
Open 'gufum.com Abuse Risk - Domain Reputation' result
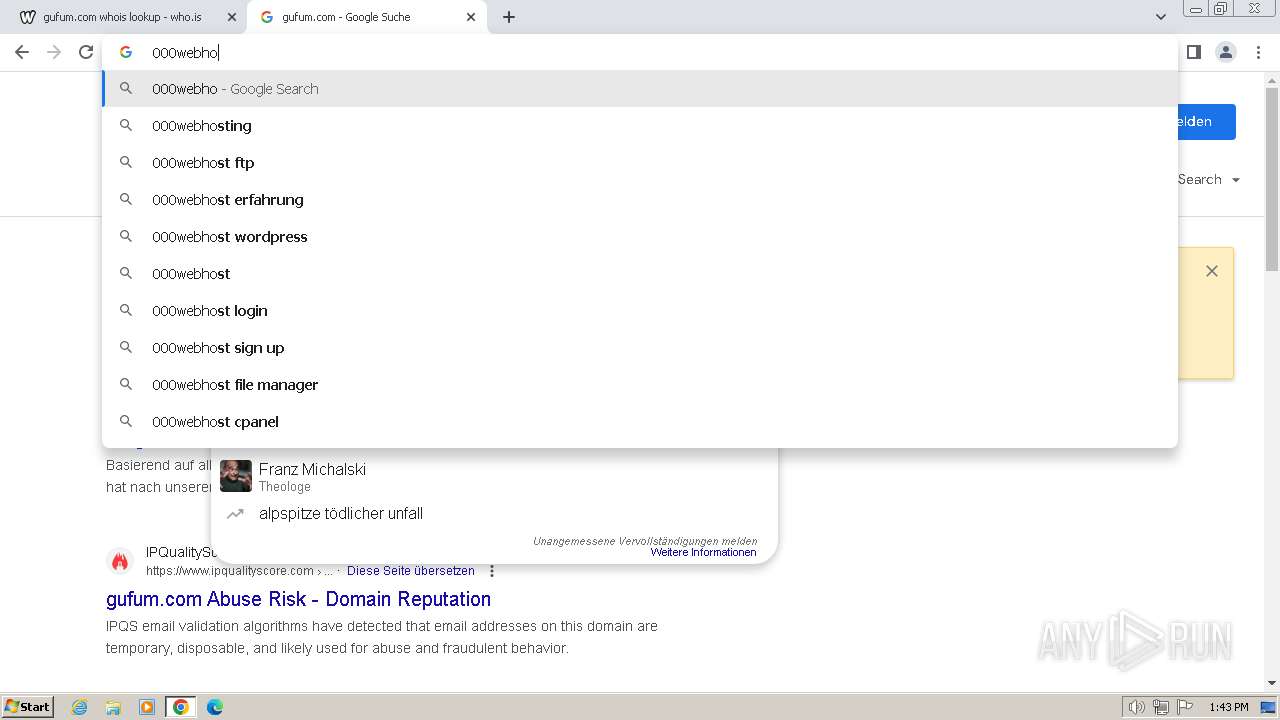click(298, 599)
